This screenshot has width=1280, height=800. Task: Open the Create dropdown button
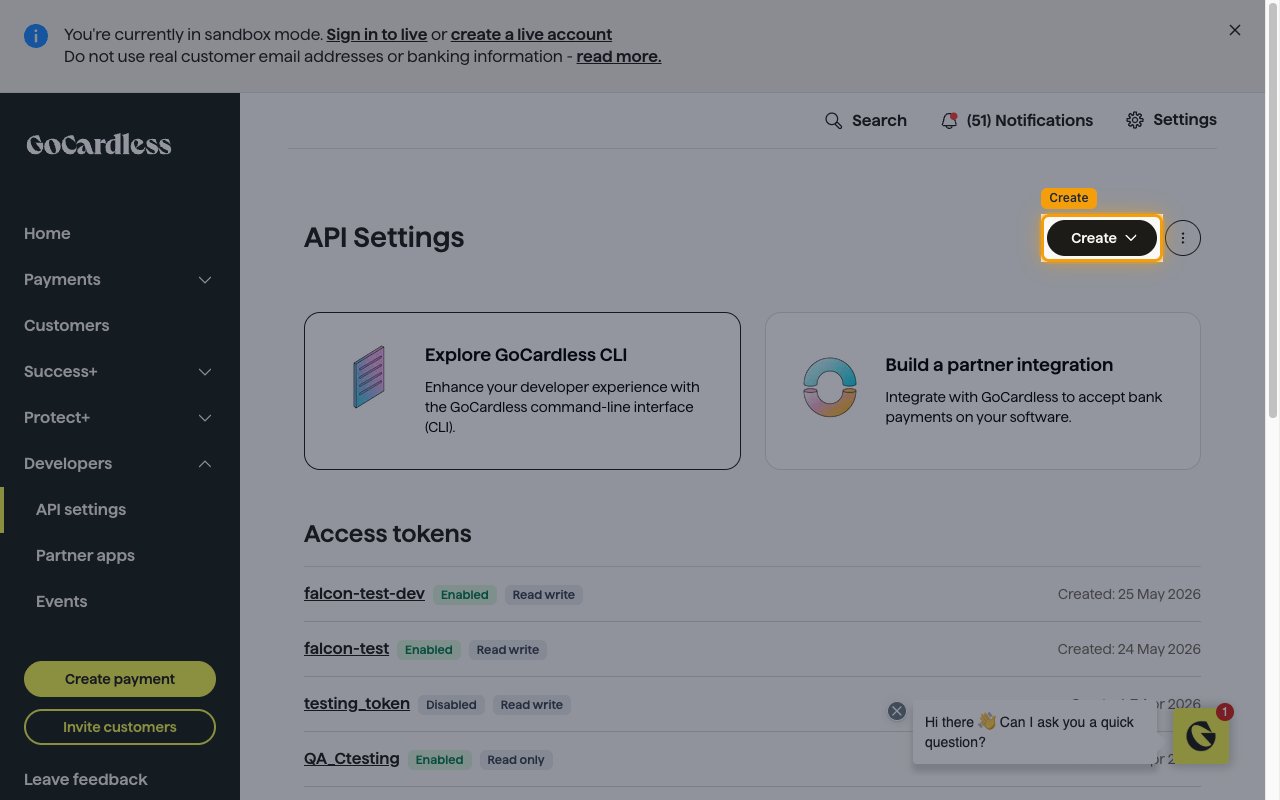pyautogui.click(x=1102, y=238)
